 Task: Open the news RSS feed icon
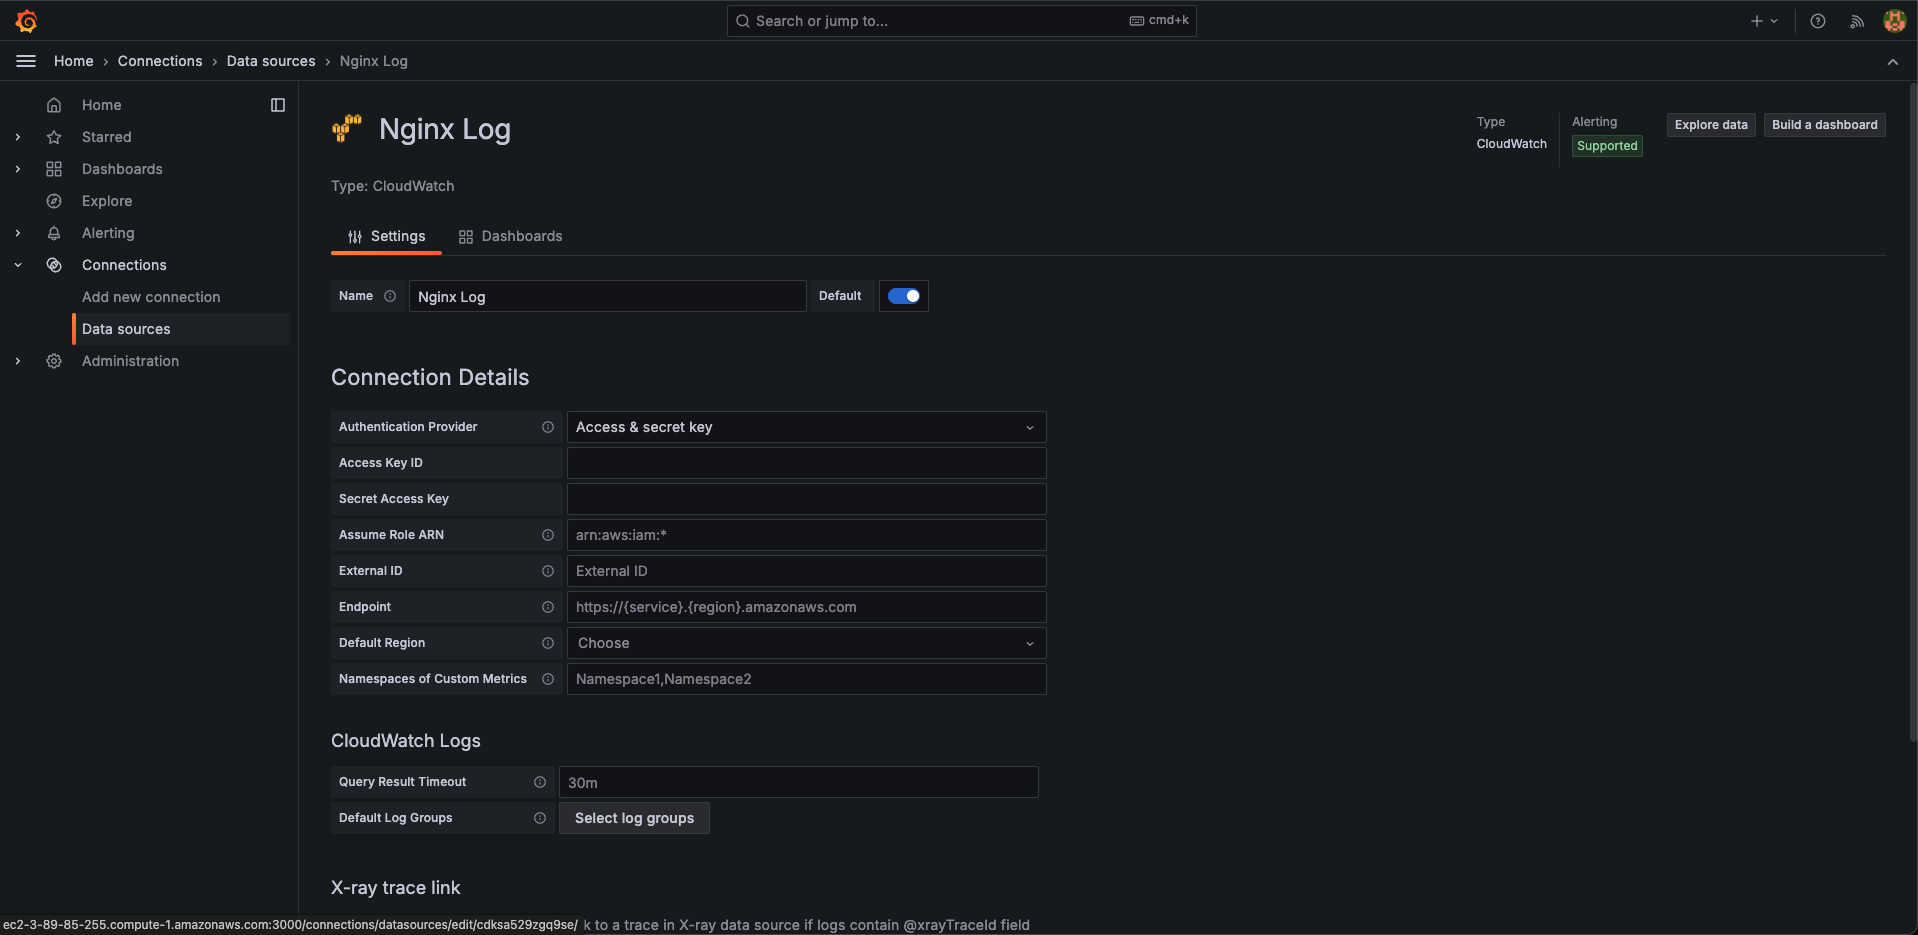pyautogui.click(x=1857, y=21)
